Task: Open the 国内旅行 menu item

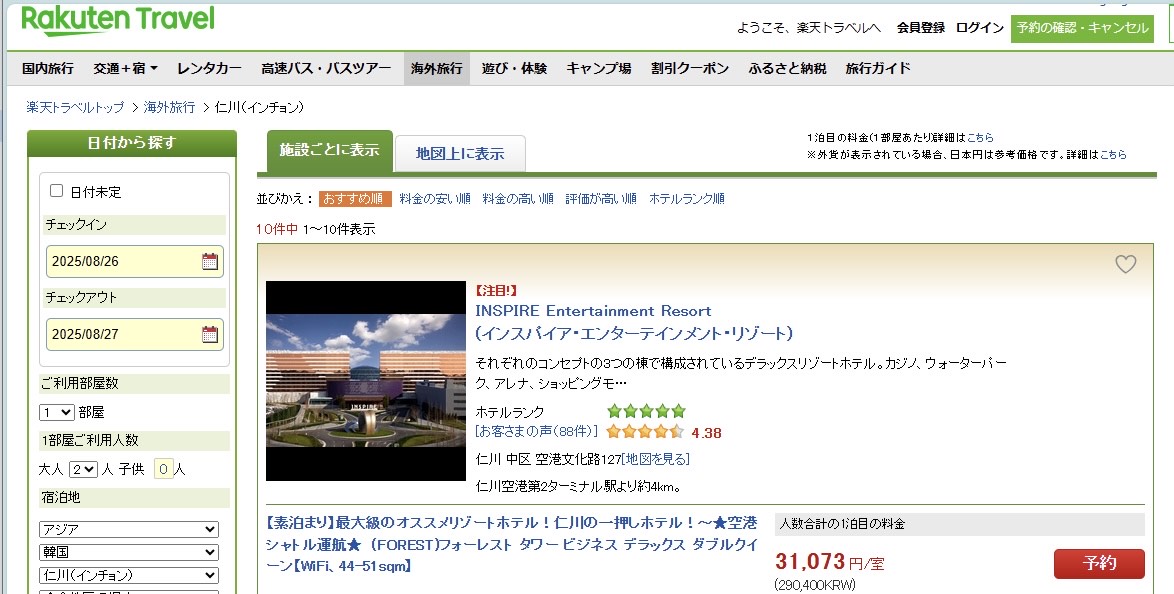Action: 48,68
